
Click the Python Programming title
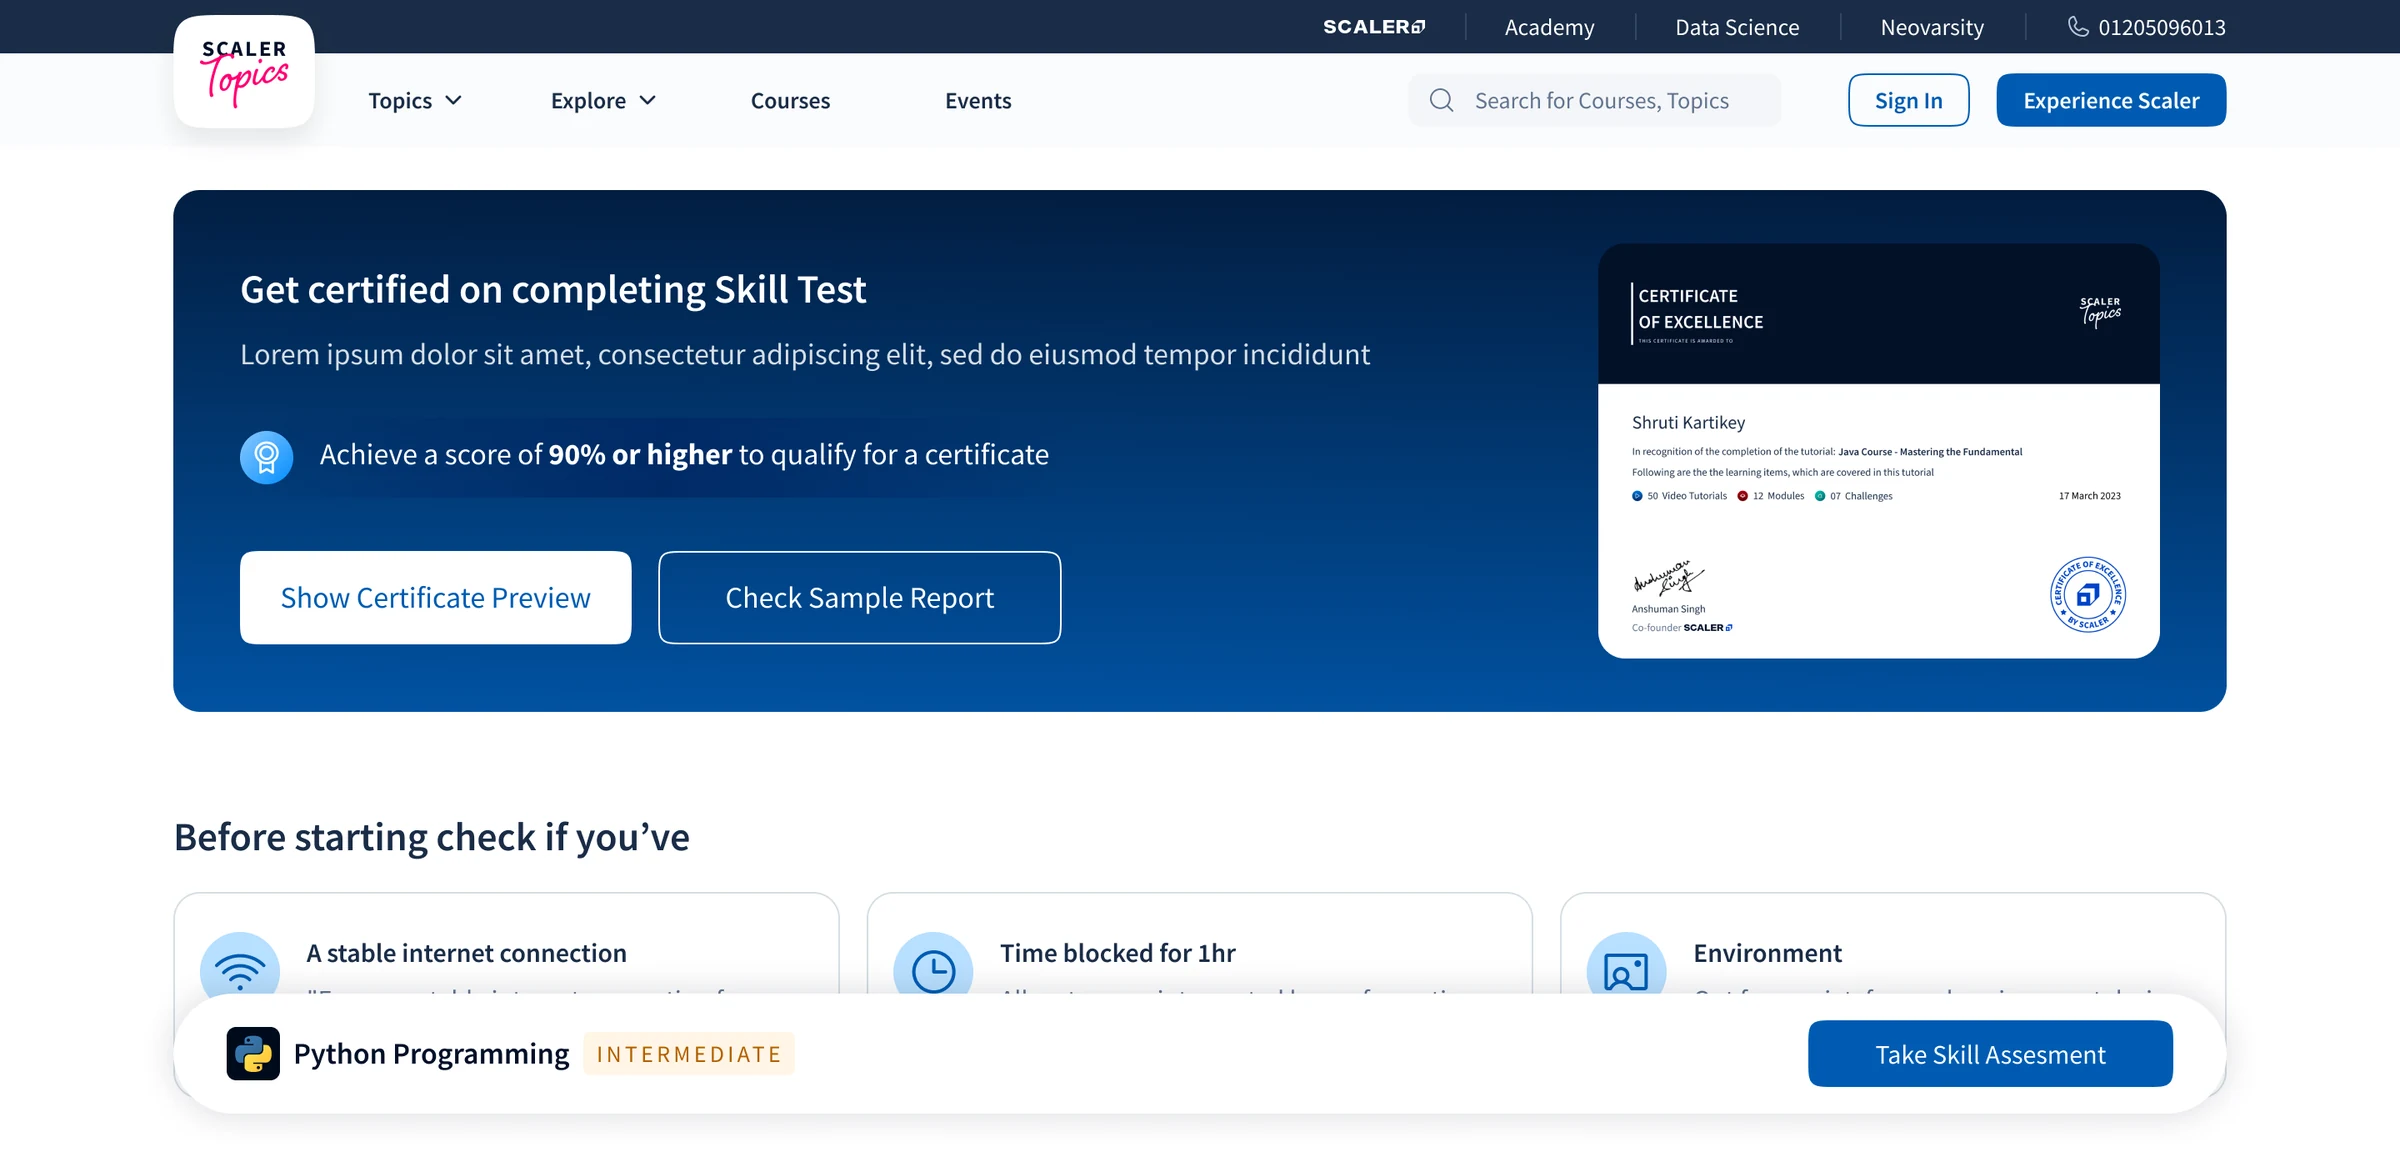[431, 1053]
